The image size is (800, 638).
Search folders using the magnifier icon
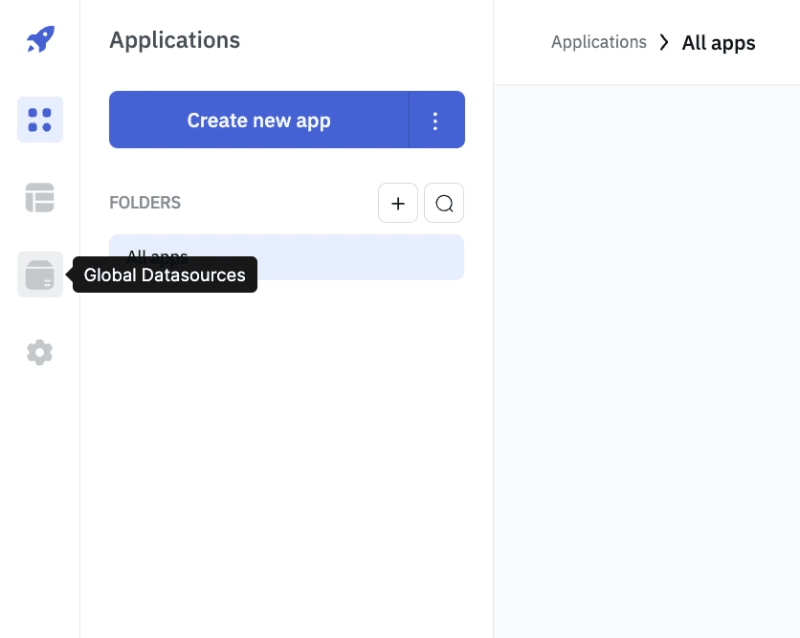pos(444,203)
